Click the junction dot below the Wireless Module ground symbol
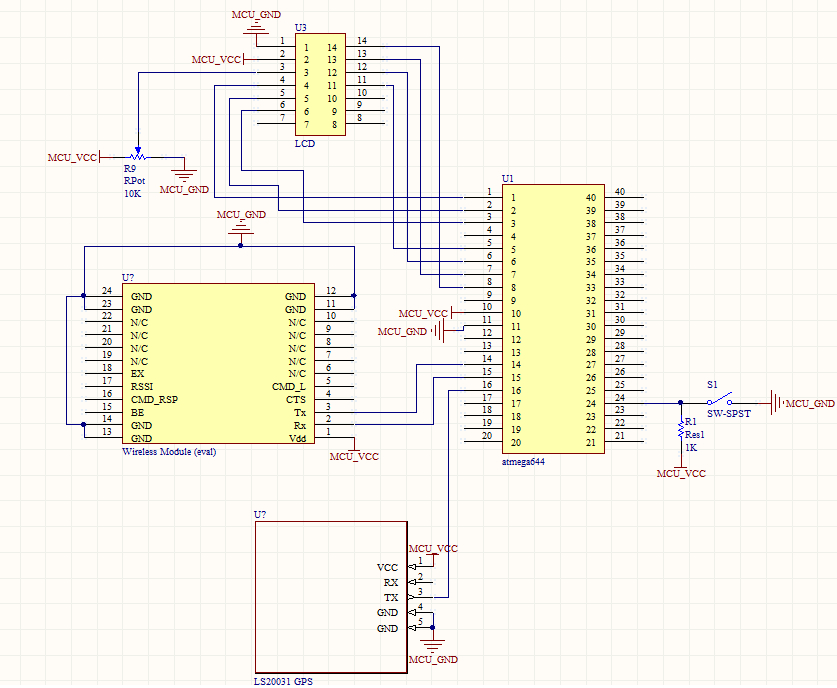 pyautogui.click(x=241, y=246)
